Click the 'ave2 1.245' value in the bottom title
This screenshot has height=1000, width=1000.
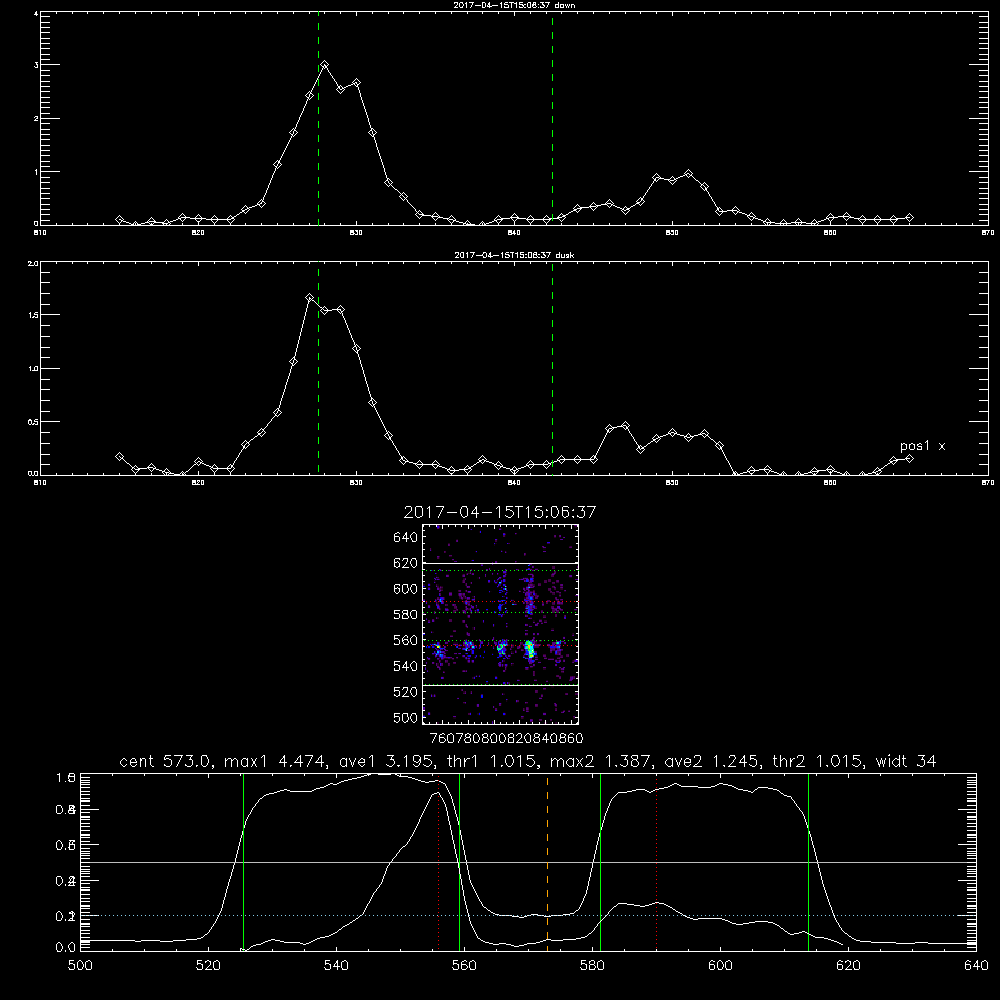(x=711, y=761)
